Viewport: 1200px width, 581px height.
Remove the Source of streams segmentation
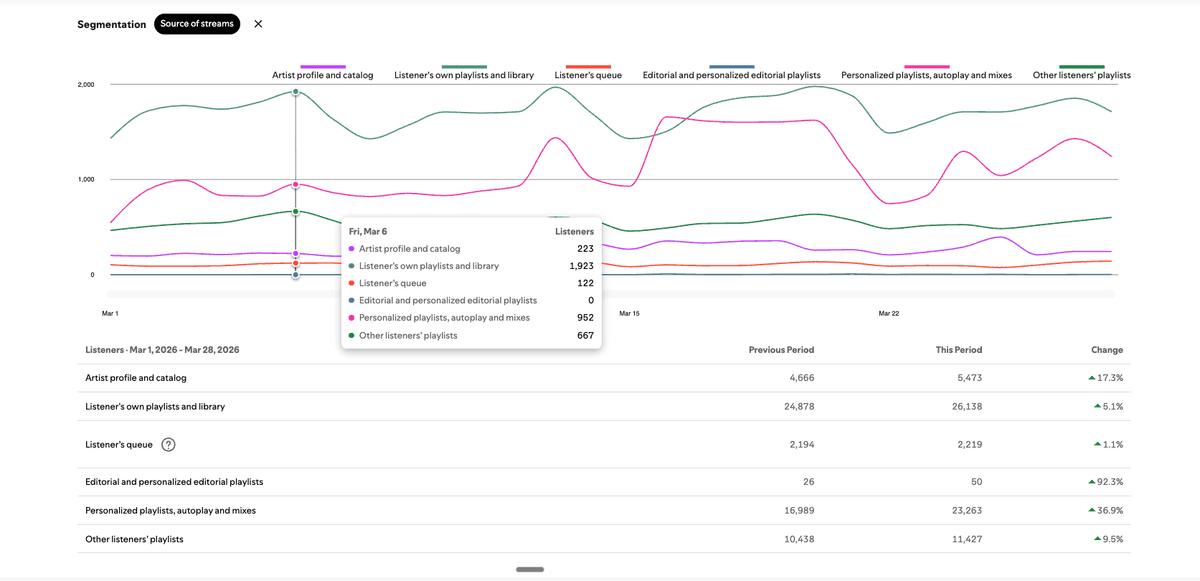pyautogui.click(x=258, y=24)
